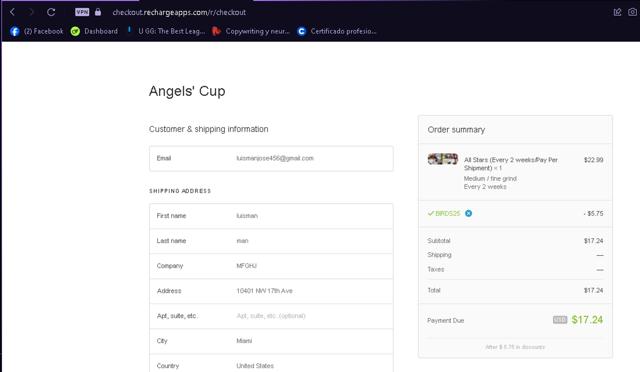Click the Address field
640x372 pixels.
(271, 291)
